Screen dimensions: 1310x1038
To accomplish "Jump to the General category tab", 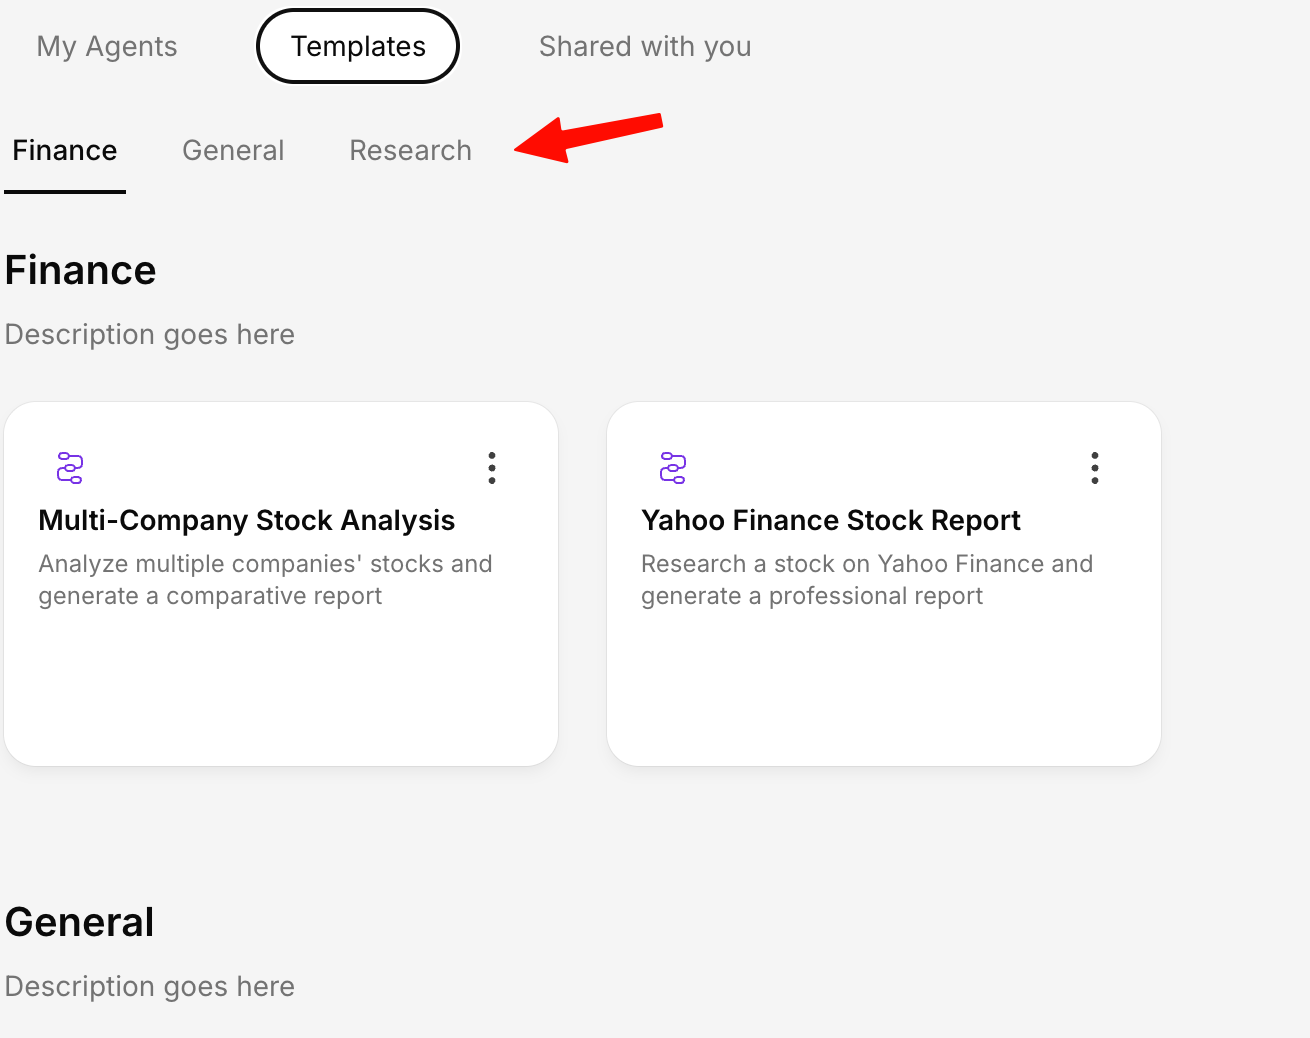I will (x=233, y=151).
